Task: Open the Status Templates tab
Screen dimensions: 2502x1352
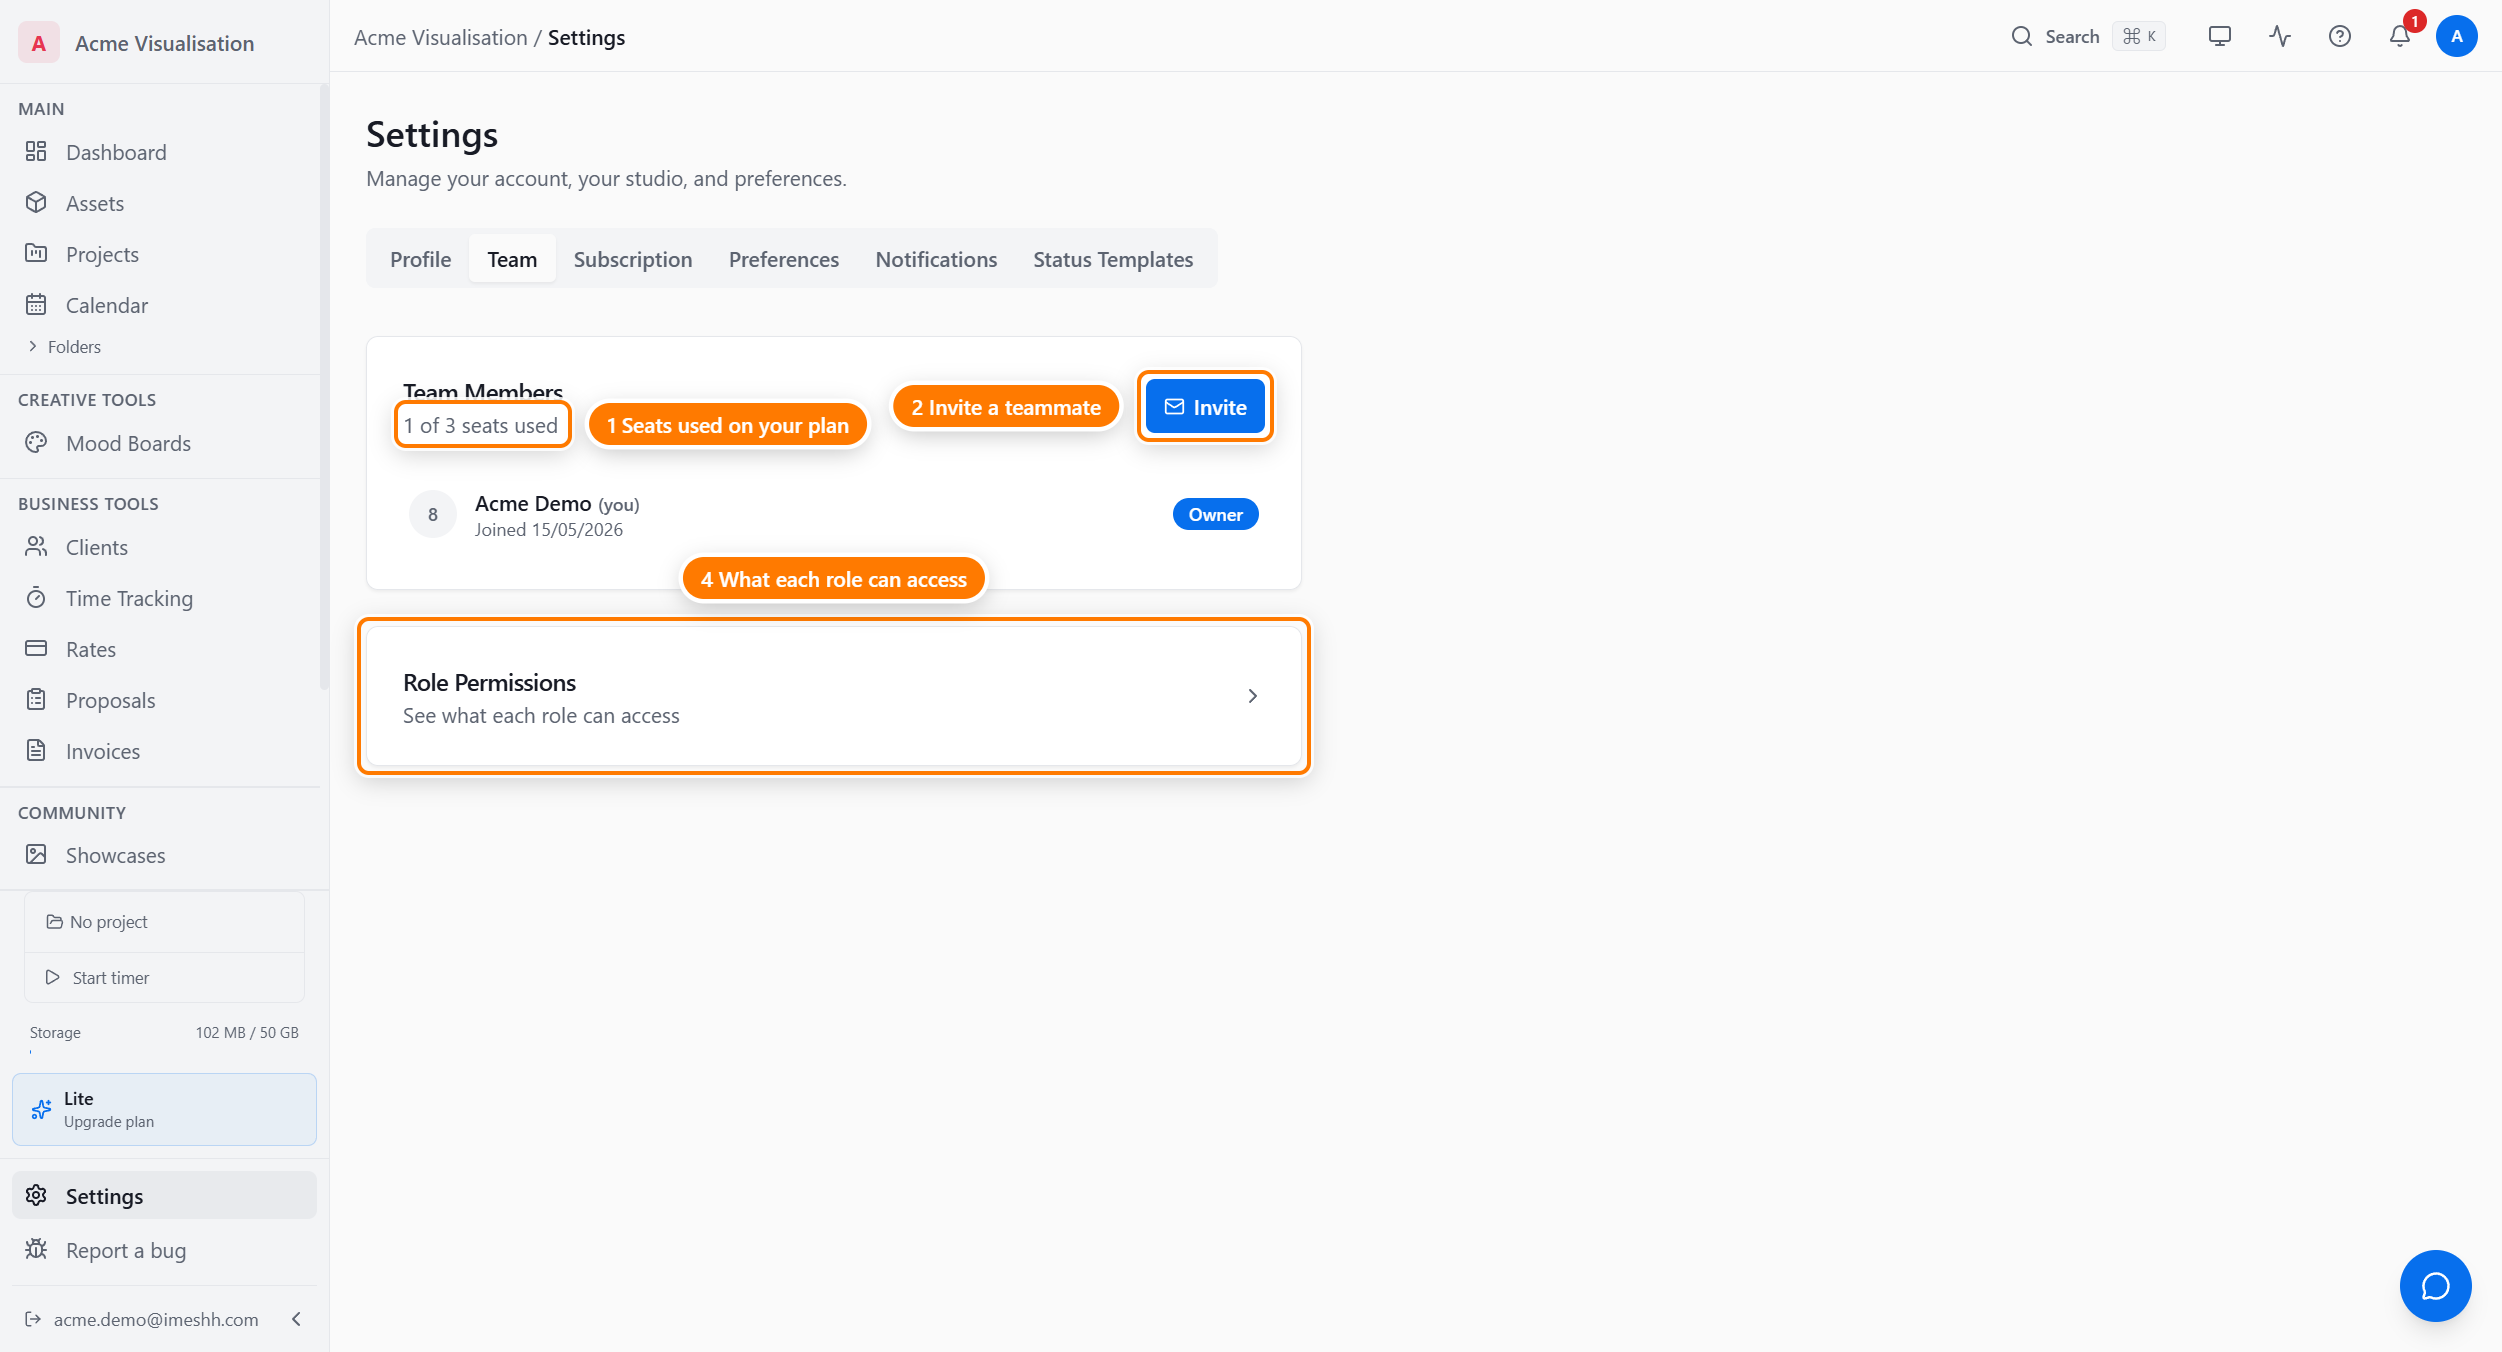Action: click(x=1113, y=259)
